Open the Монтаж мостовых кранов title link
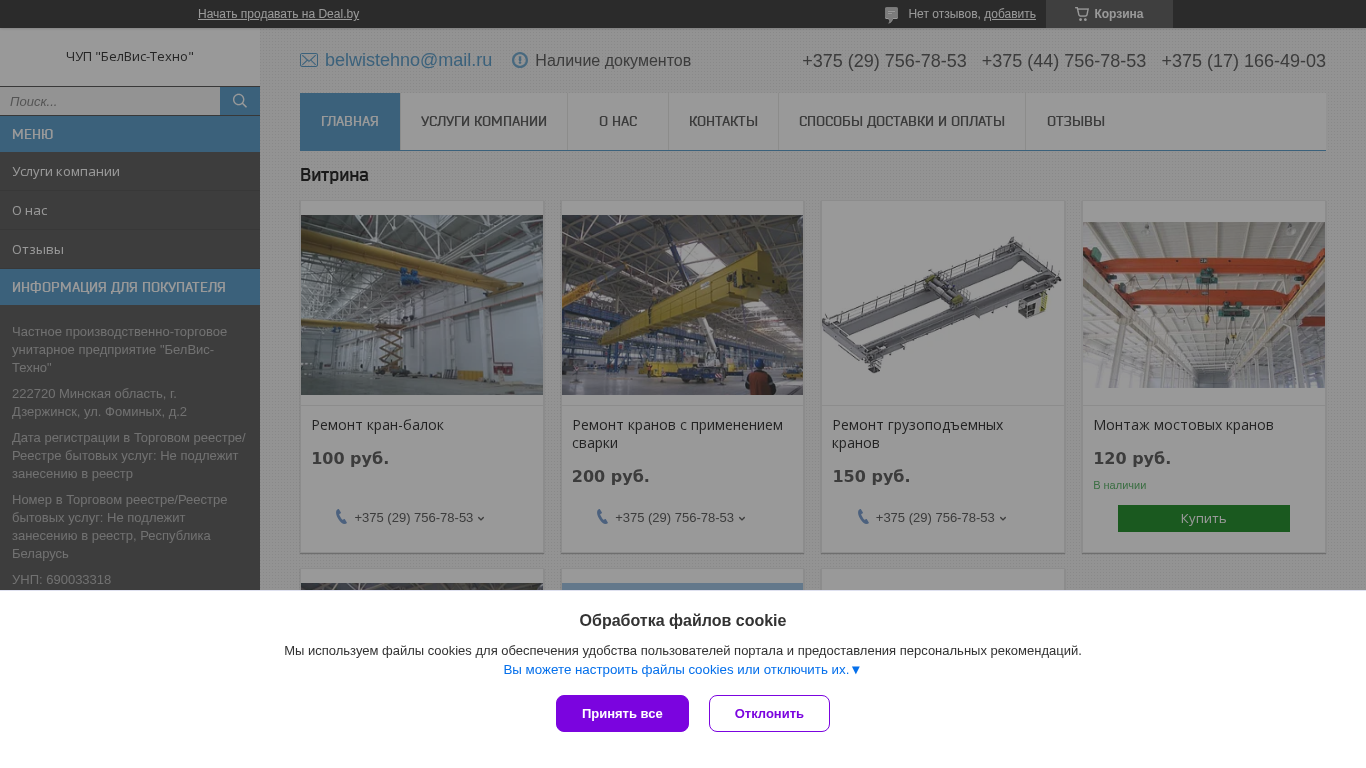1366x768 pixels. tap(1183, 425)
